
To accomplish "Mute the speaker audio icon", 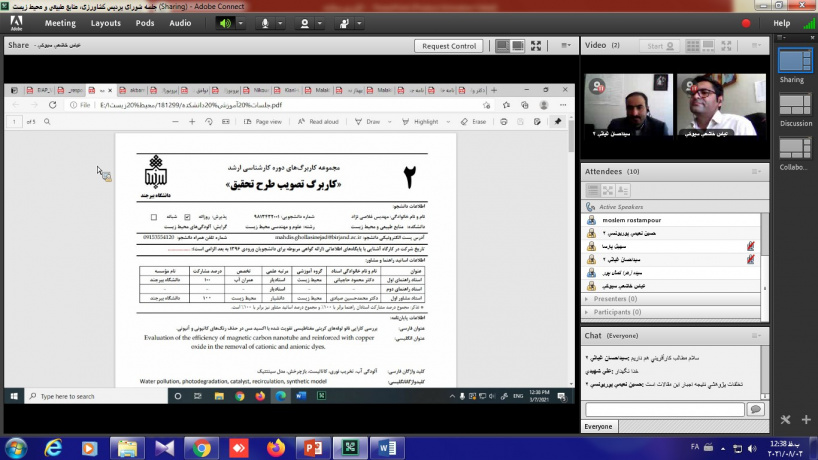I will click(x=224, y=22).
